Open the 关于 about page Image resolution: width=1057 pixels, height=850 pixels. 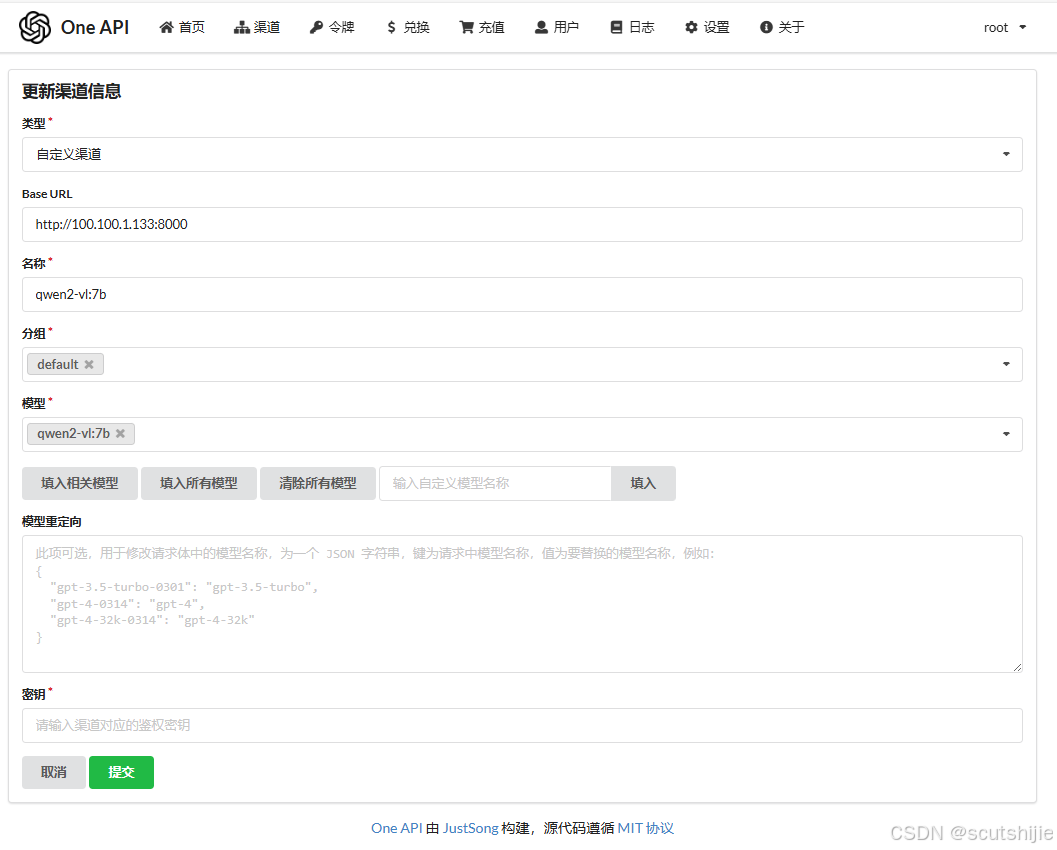[782, 27]
